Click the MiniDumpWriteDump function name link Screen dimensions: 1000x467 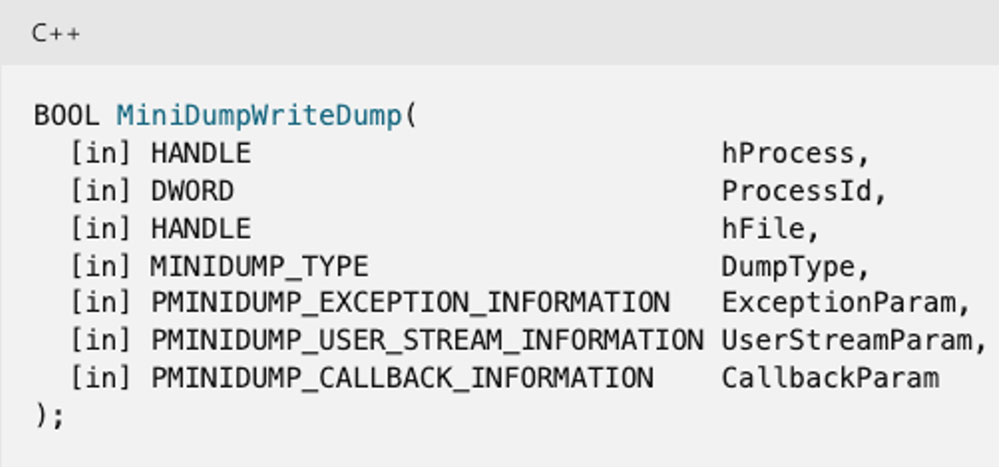(x=259, y=115)
